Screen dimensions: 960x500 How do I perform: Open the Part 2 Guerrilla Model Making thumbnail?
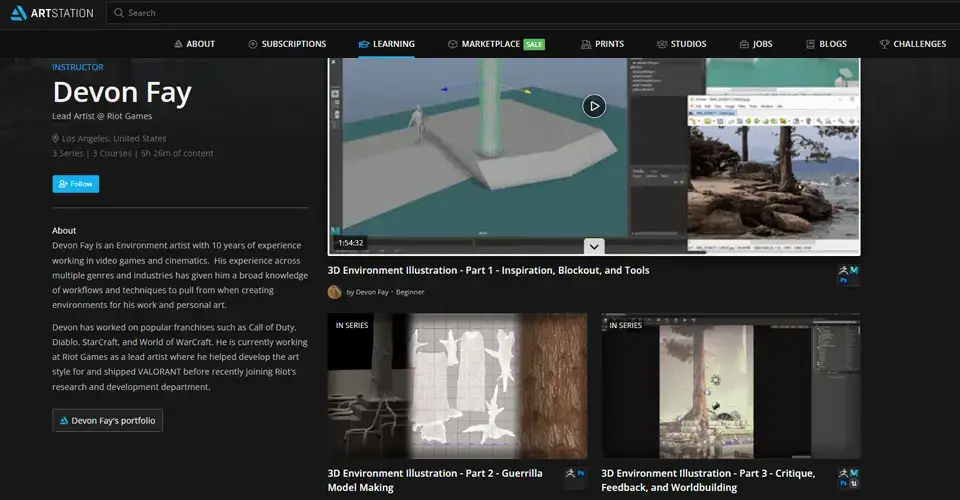(x=457, y=386)
